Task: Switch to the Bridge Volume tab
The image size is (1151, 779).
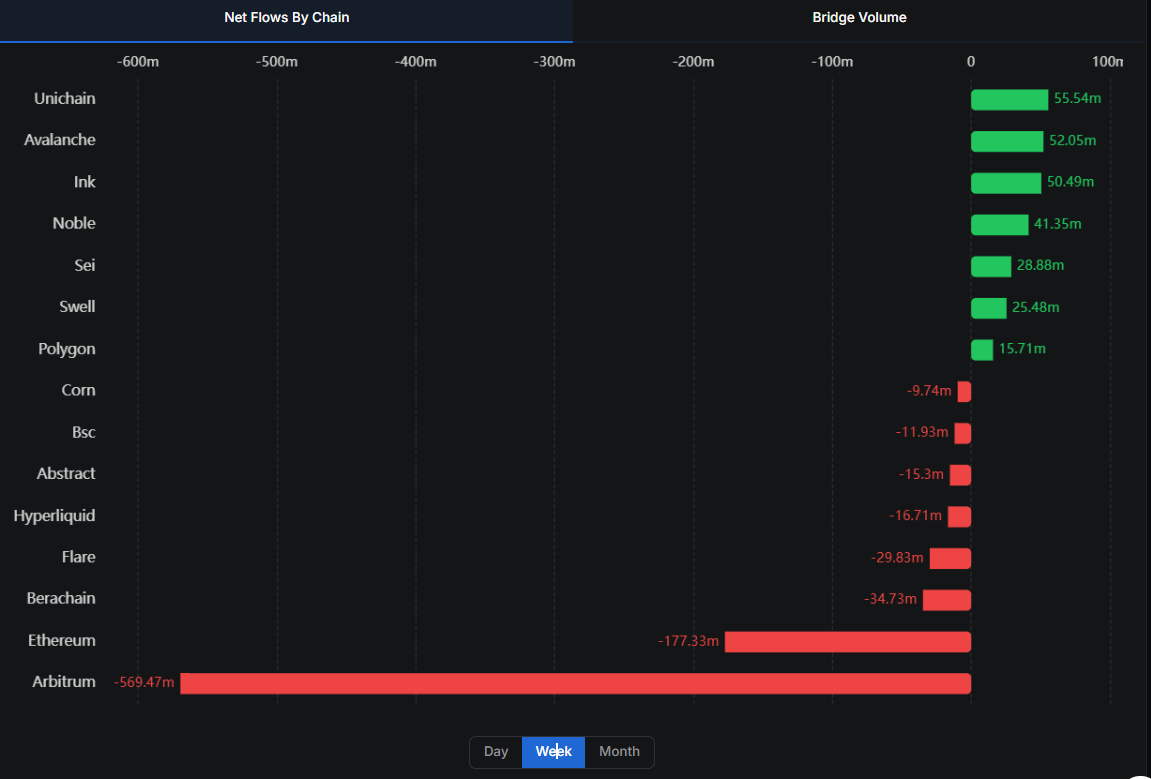Action: point(859,18)
